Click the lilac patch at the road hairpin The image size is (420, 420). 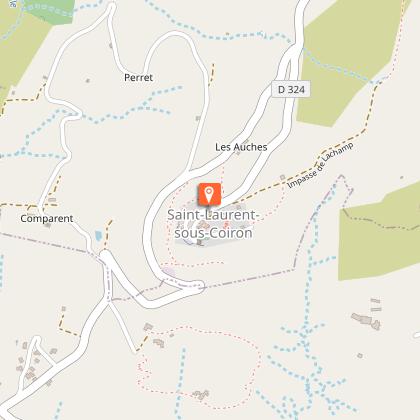(169, 272)
